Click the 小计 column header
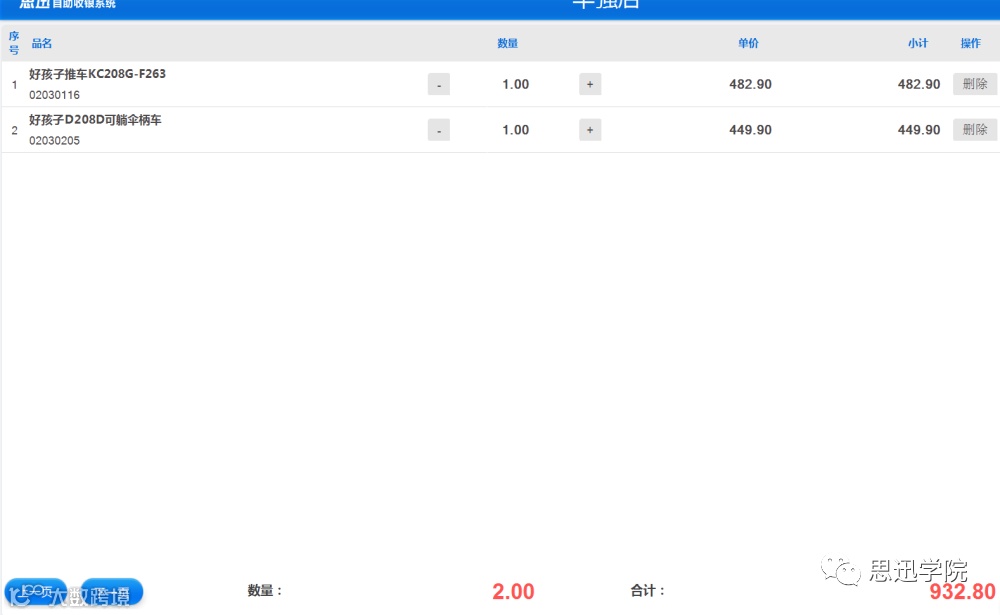Viewport: 1000px width, 615px height. tap(918, 43)
